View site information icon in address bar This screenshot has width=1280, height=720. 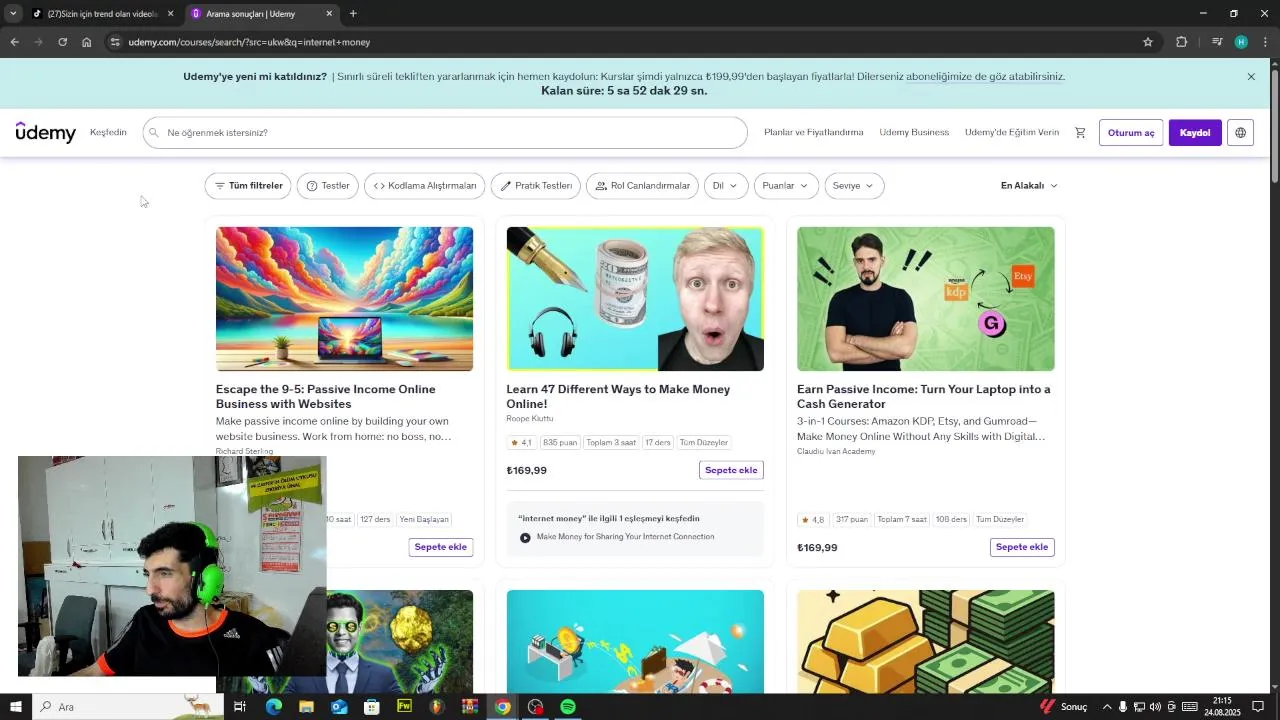point(115,42)
